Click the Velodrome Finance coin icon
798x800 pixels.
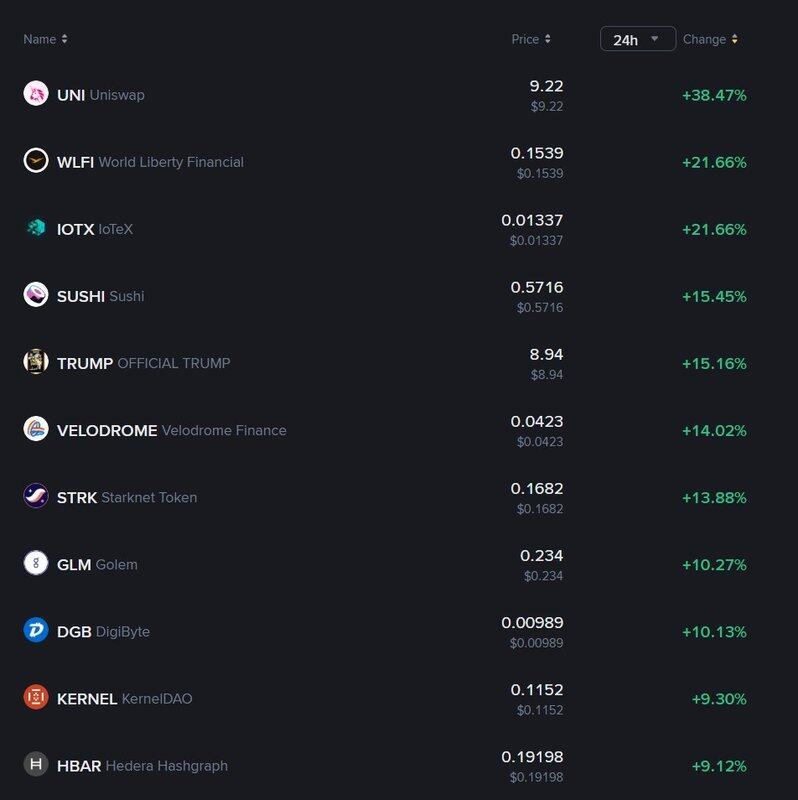point(36,429)
